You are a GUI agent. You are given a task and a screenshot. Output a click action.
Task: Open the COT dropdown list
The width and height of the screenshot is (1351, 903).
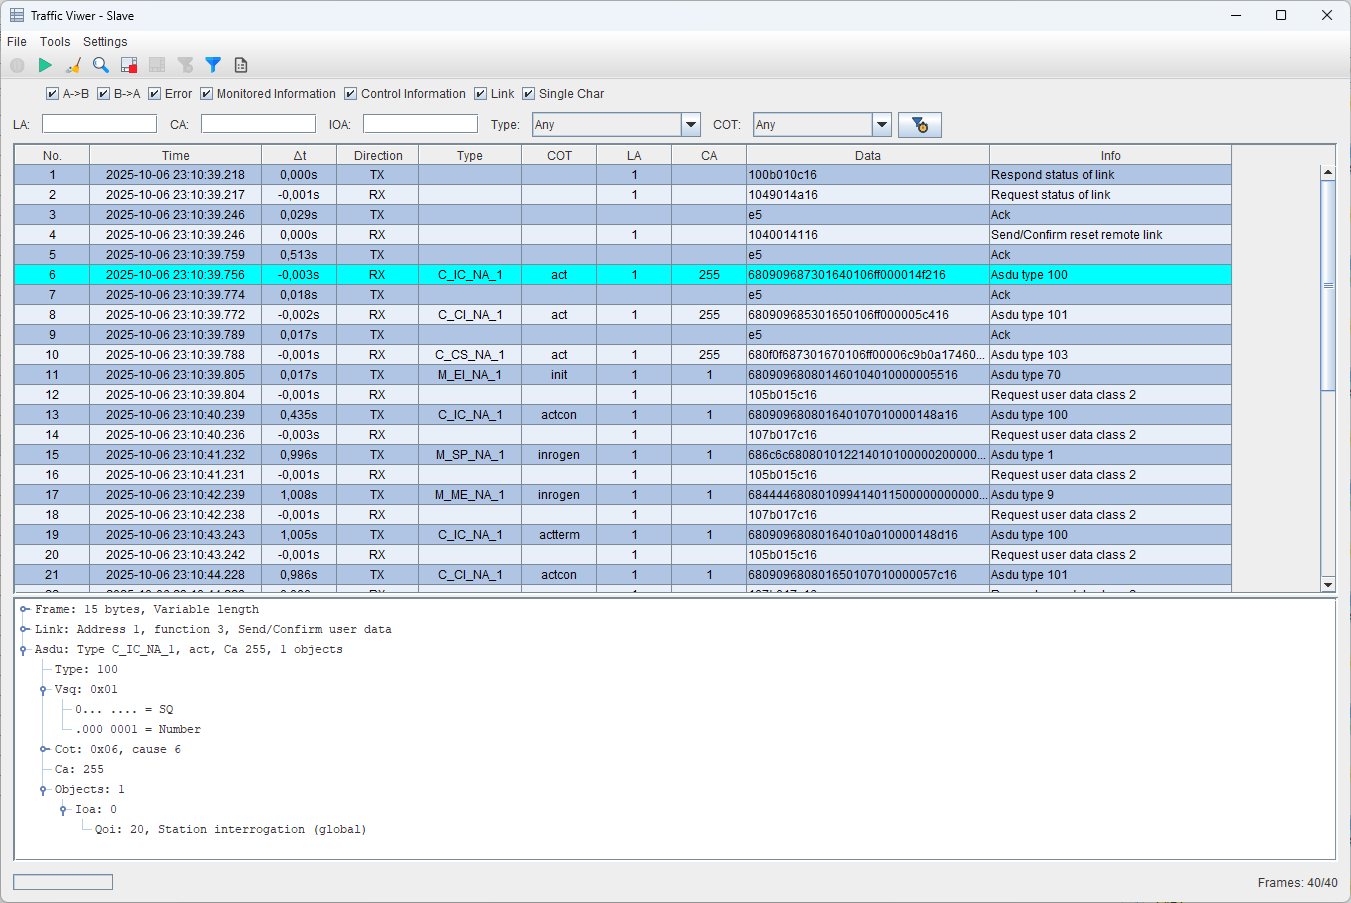pos(881,125)
